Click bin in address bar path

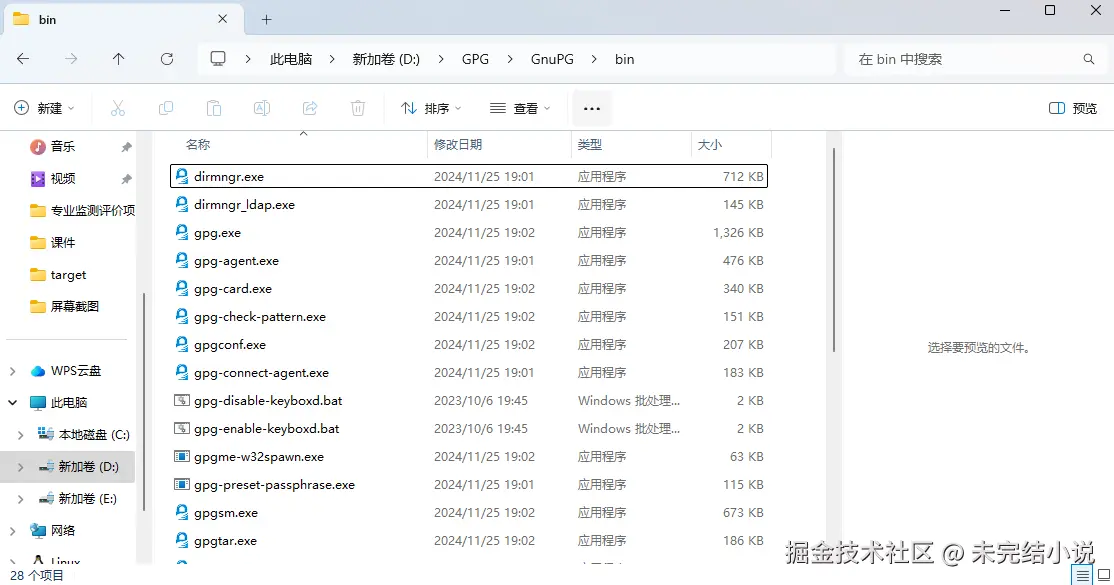pyautogui.click(x=624, y=59)
